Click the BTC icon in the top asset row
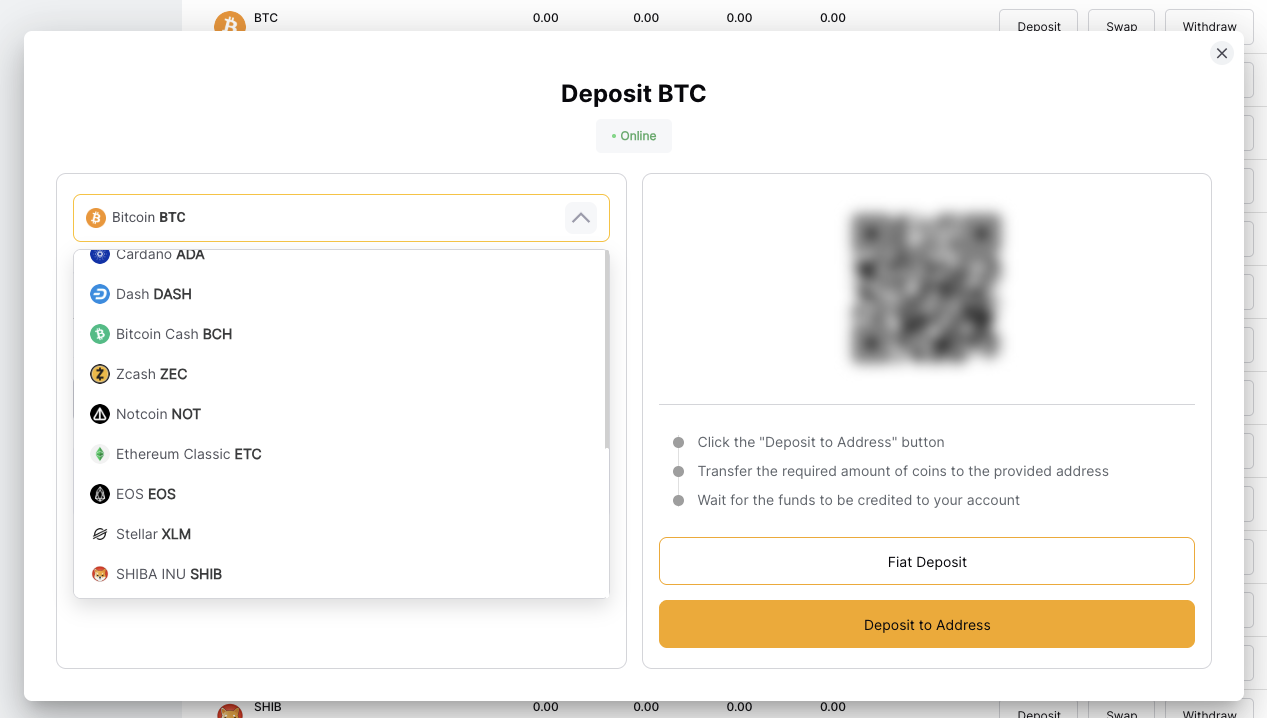This screenshot has width=1267, height=718. pyautogui.click(x=231, y=21)
